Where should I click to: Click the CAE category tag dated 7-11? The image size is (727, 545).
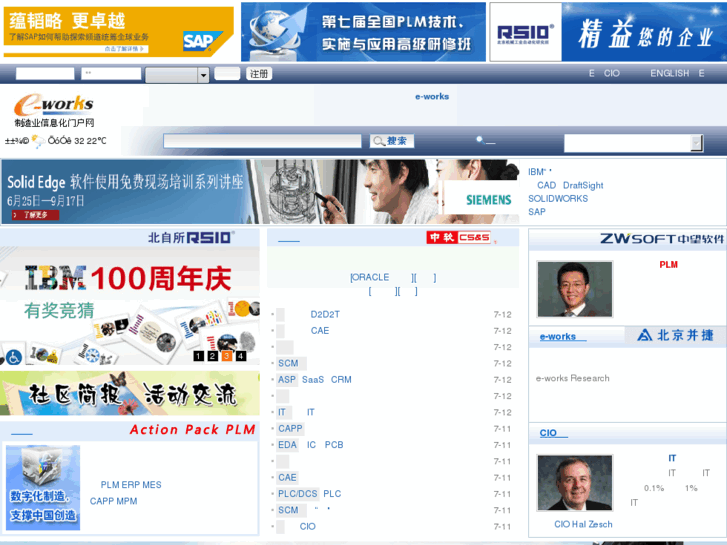pos(287,477)
